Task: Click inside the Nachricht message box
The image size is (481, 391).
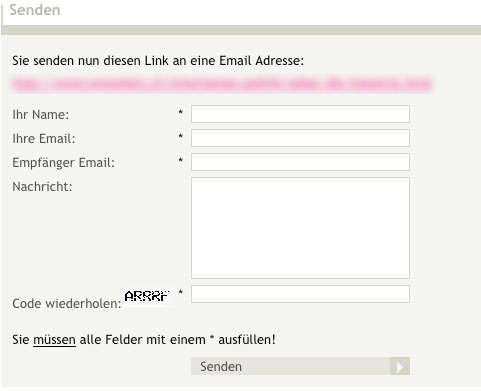Action: [x=300, y=228]
